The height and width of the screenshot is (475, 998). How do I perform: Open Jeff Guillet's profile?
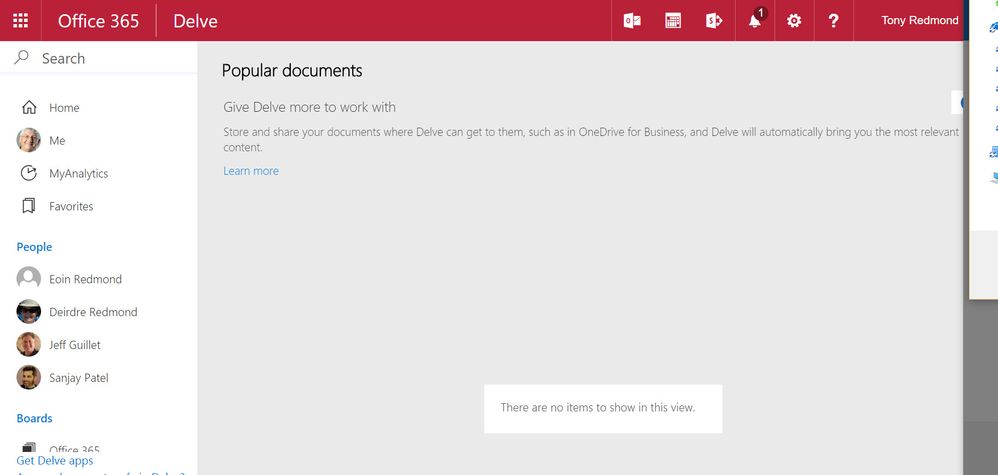74,345
